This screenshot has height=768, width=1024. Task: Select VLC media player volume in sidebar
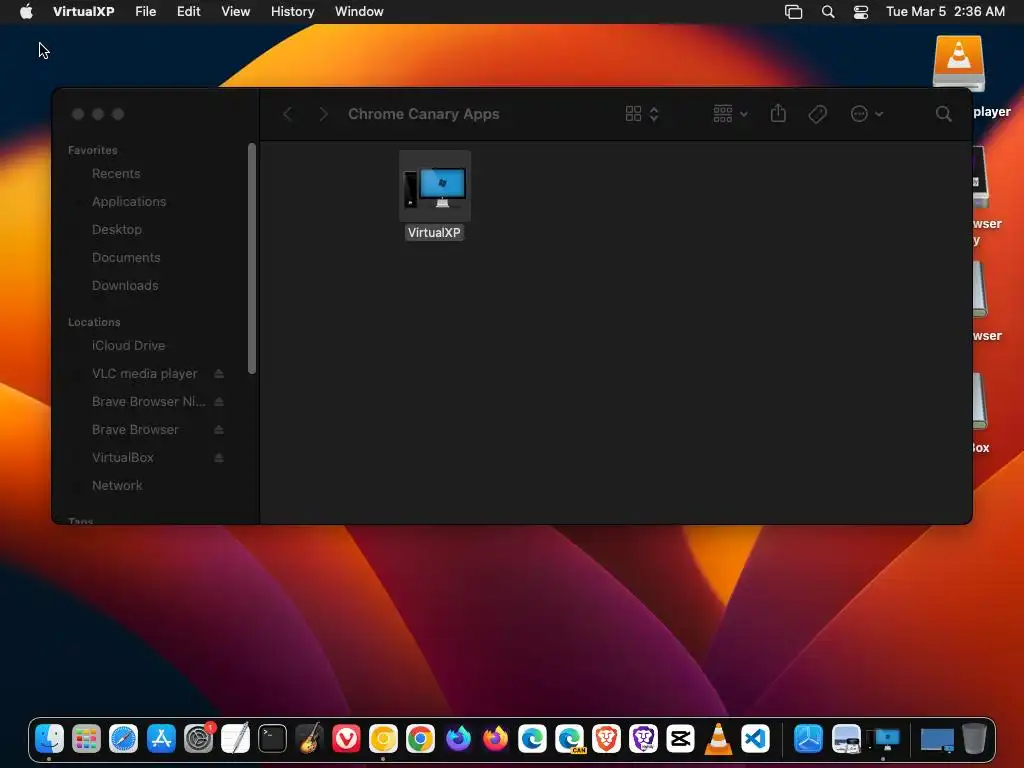[144, 374]
